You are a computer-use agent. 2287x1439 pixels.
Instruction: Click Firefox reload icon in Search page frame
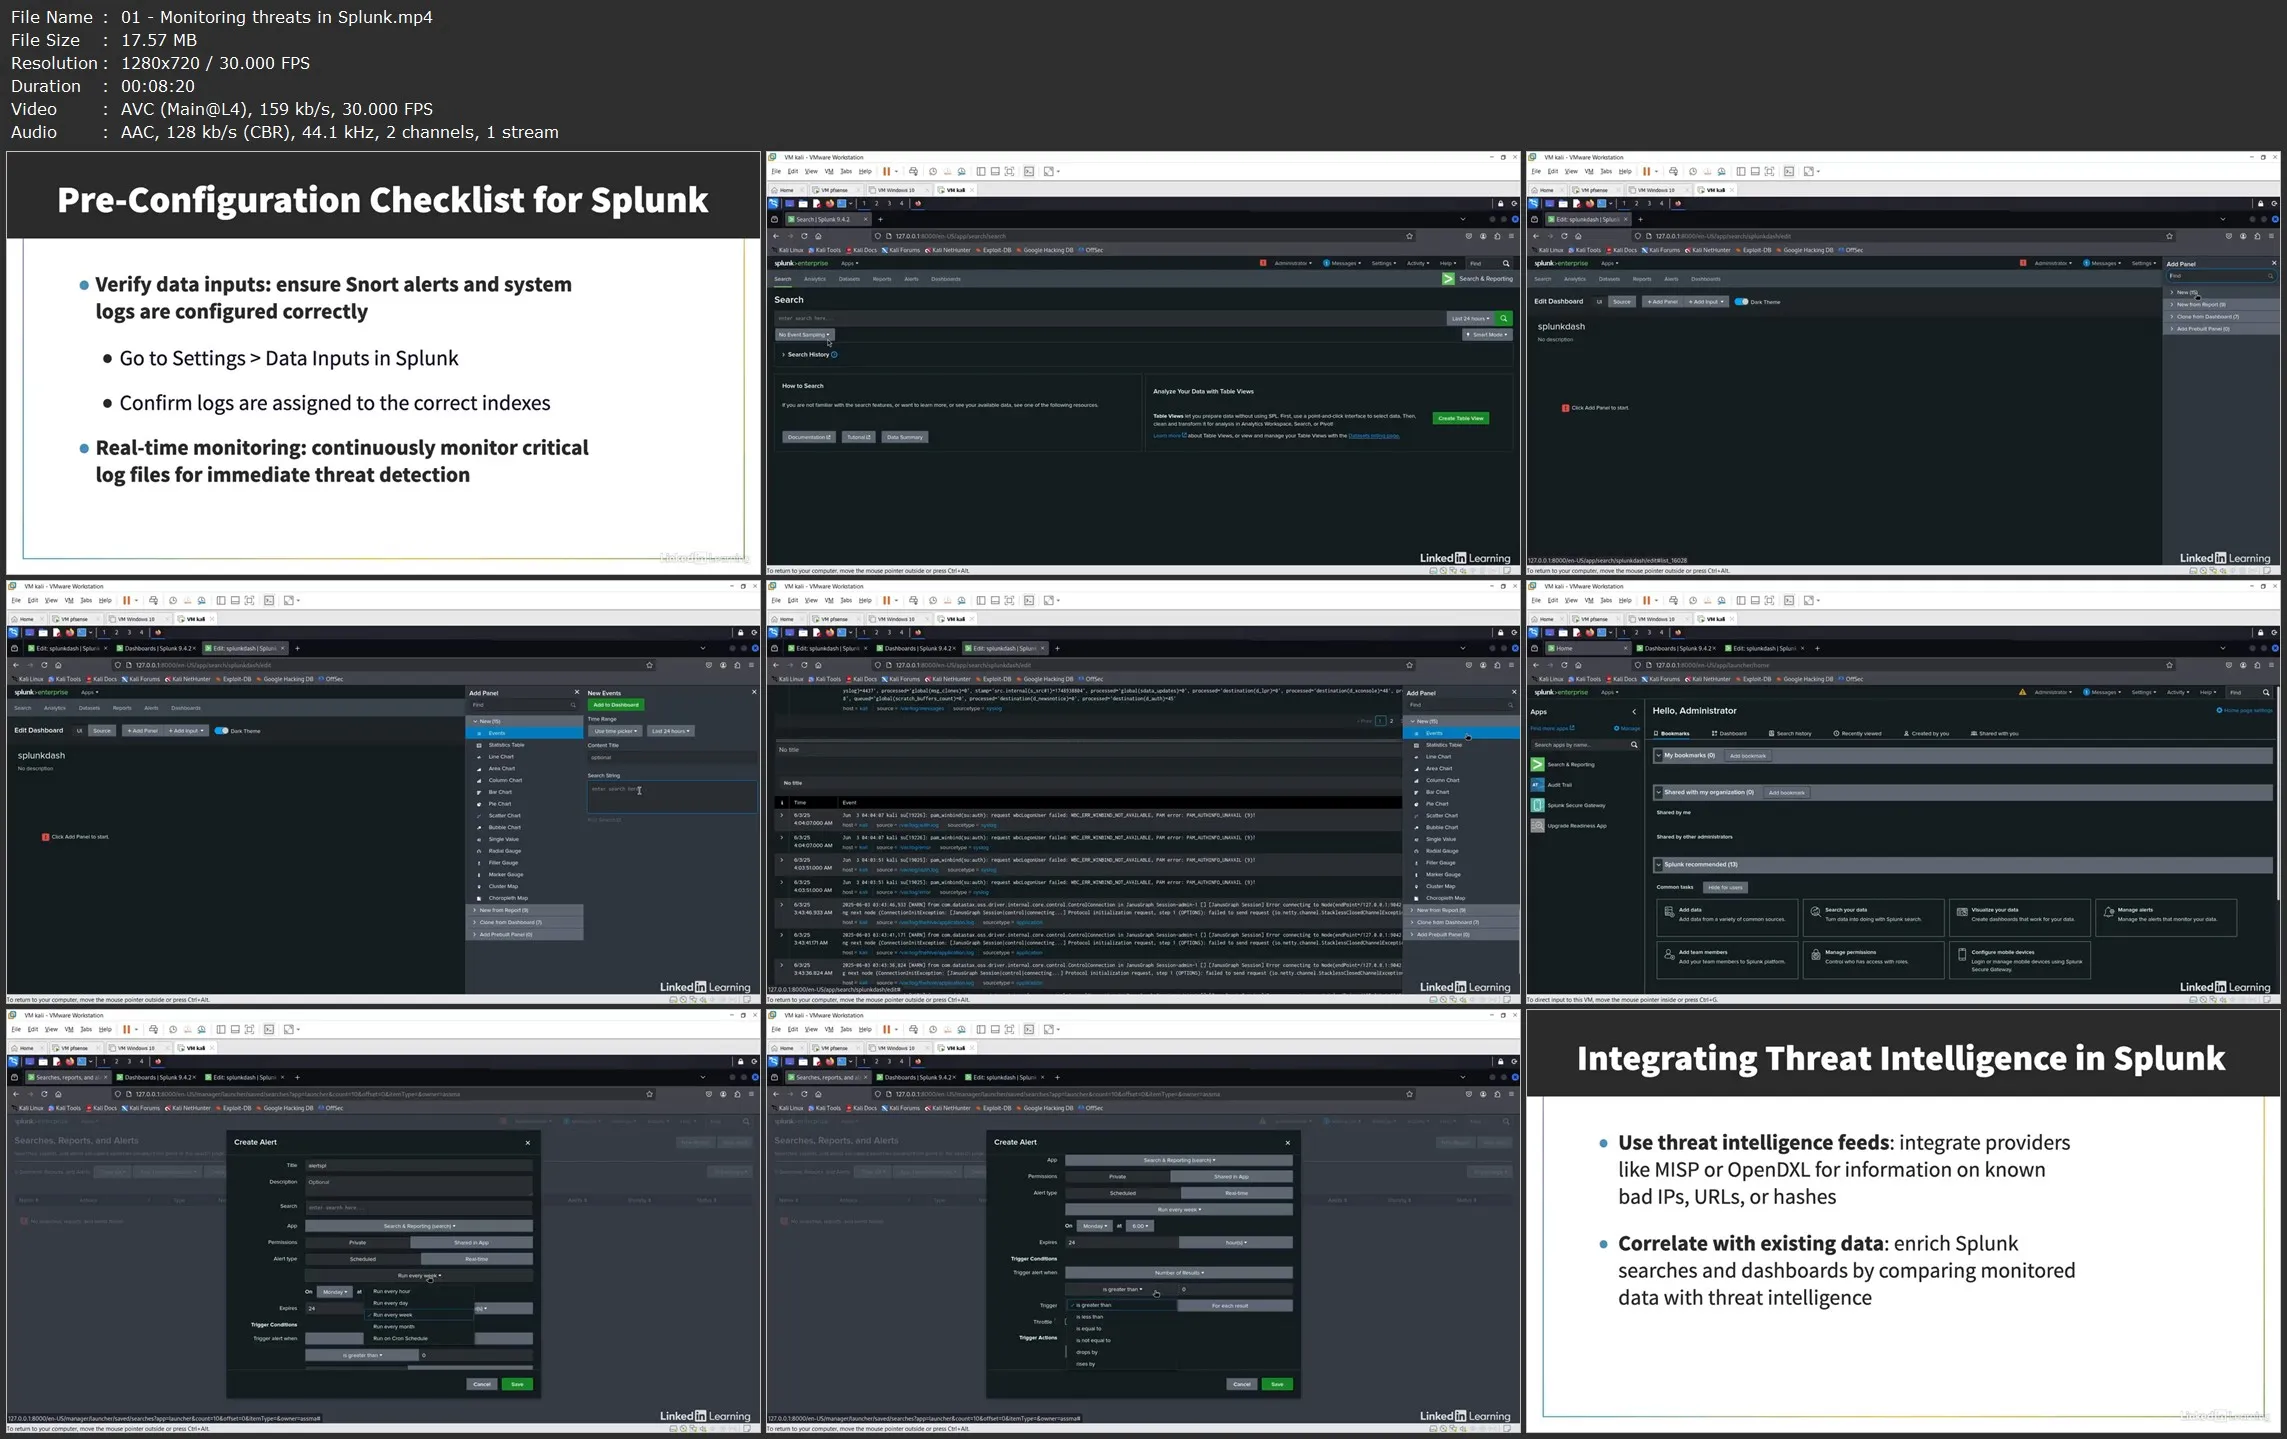[x=804, y=236]
